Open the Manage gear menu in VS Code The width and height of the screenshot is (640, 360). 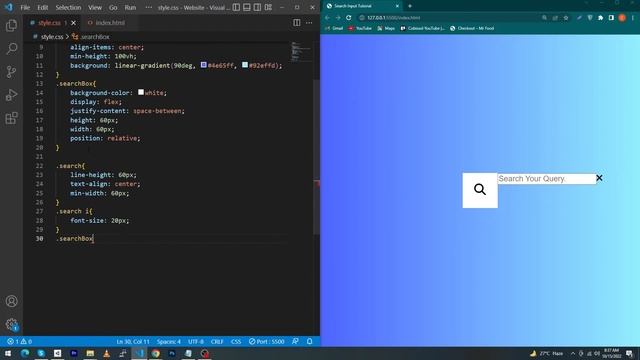(x=11, y=324)
